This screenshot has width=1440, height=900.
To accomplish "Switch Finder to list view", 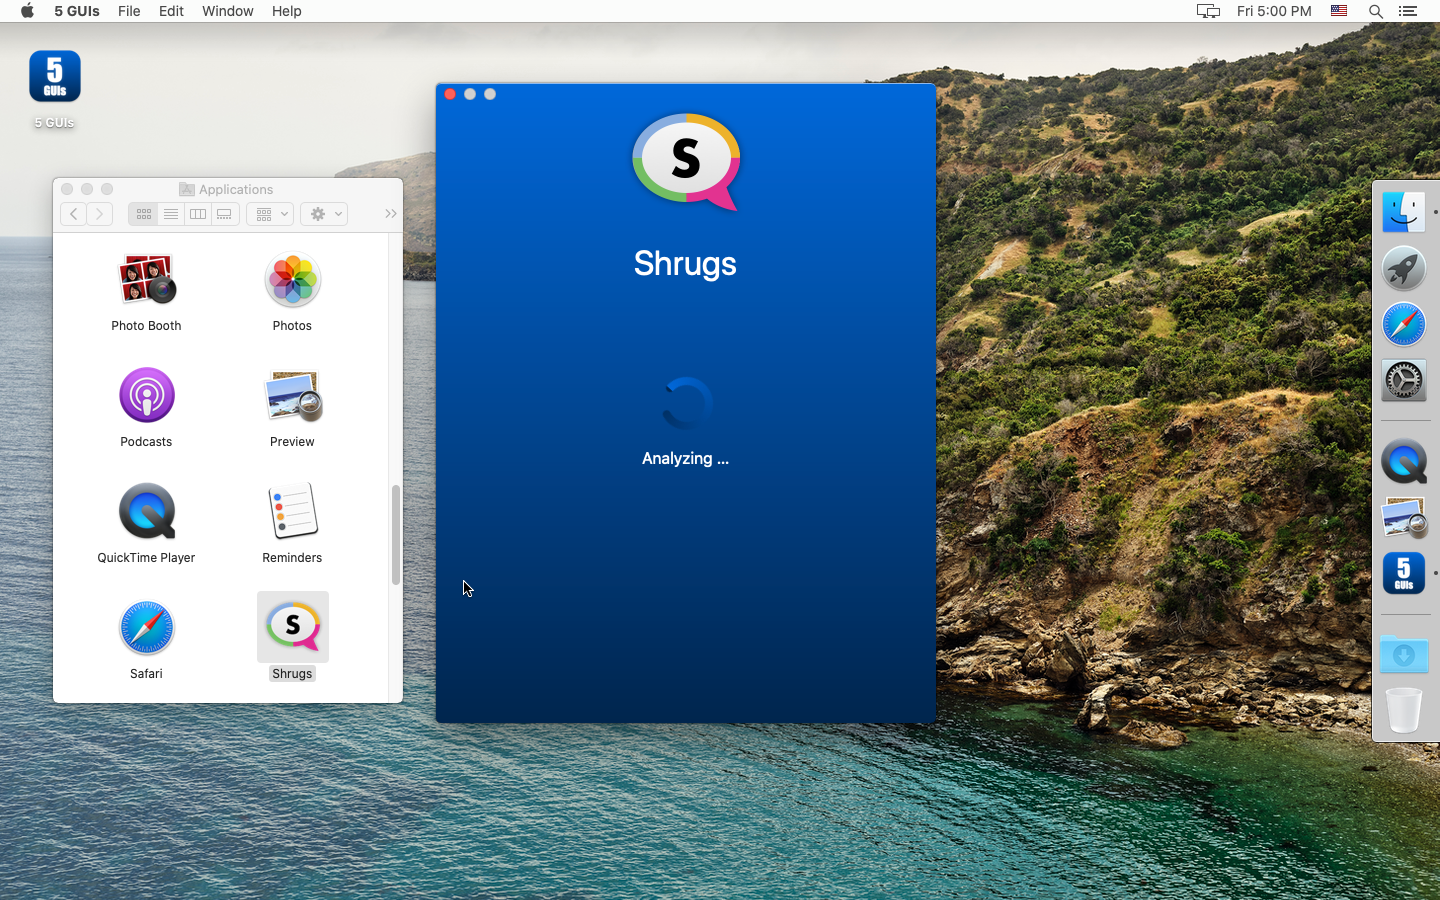I will click(171, 214).
